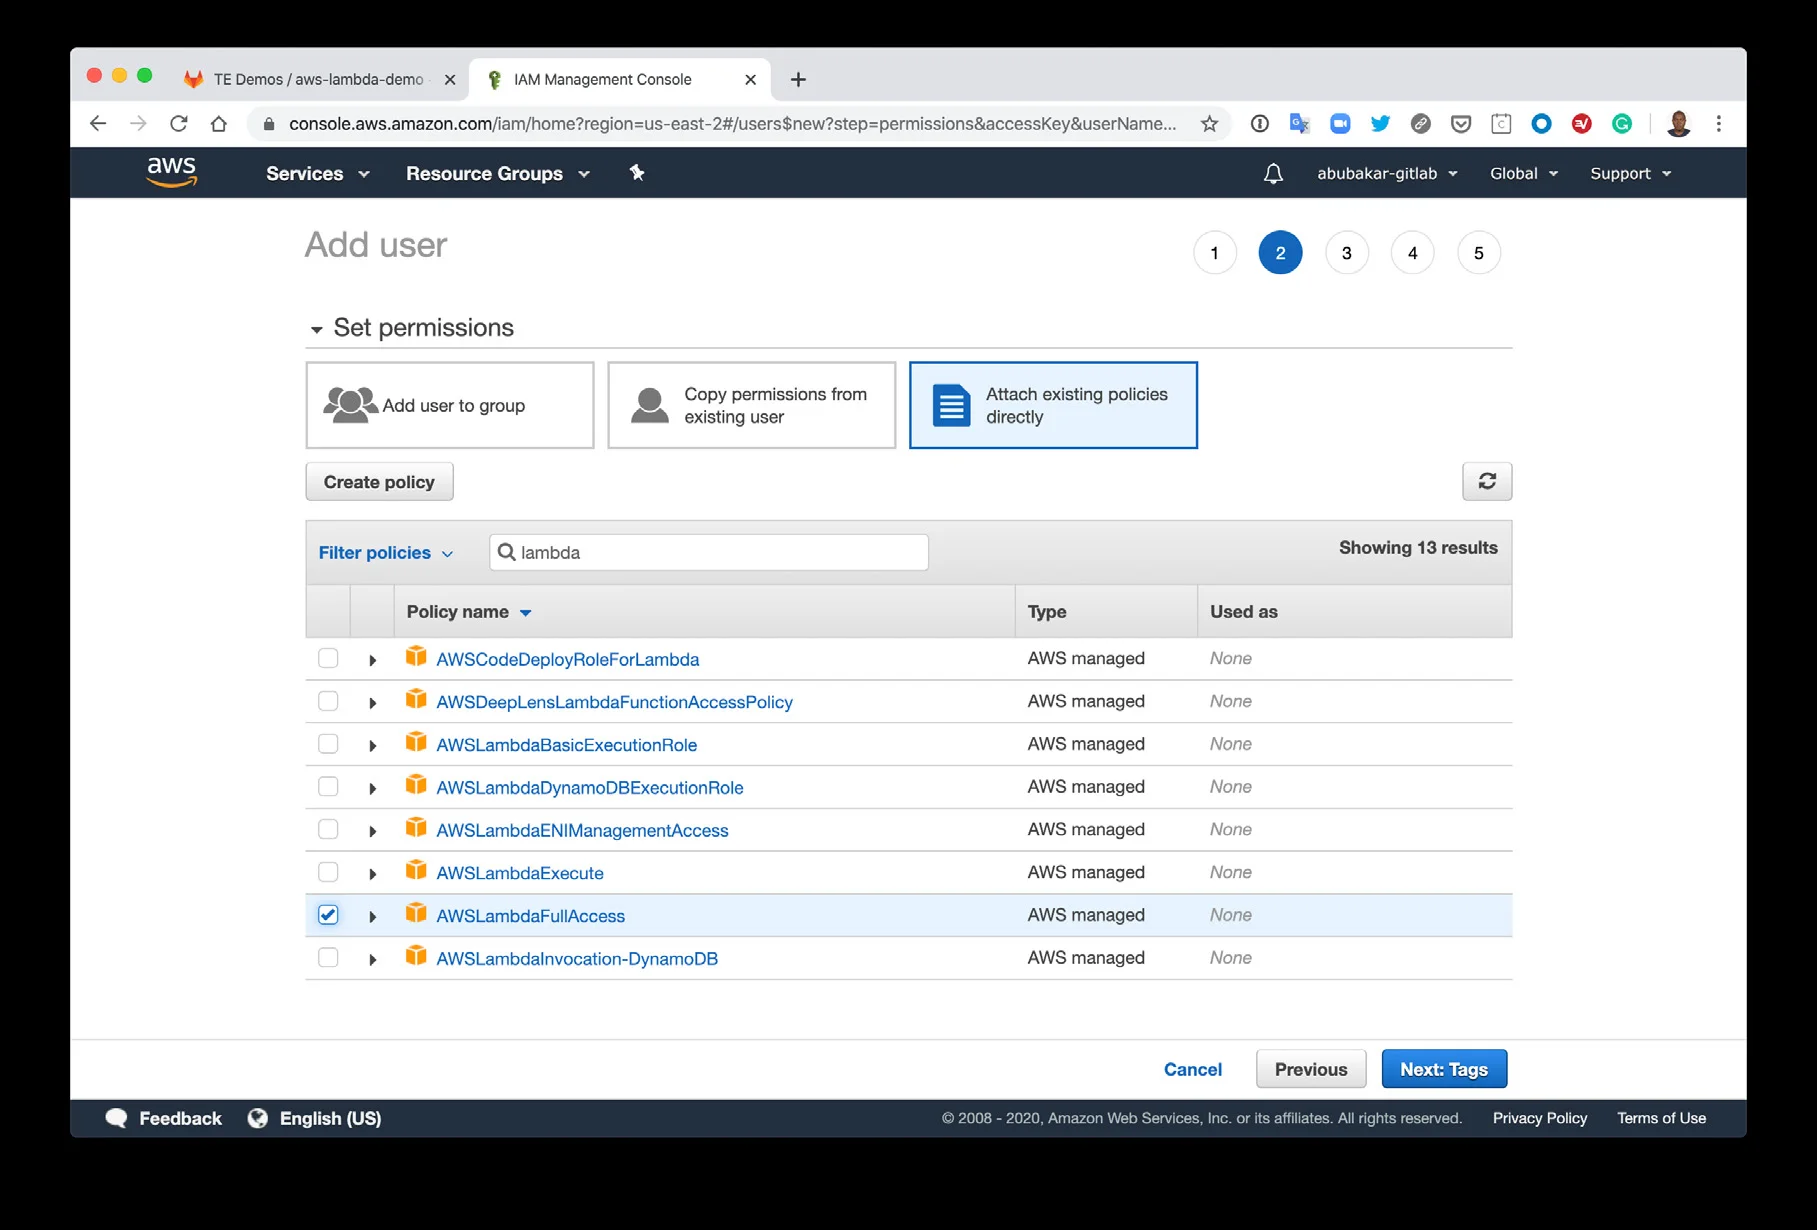
Task: Expand the AWSCodeDeployRoleForLambda policy row
Action: coord(372,660)
